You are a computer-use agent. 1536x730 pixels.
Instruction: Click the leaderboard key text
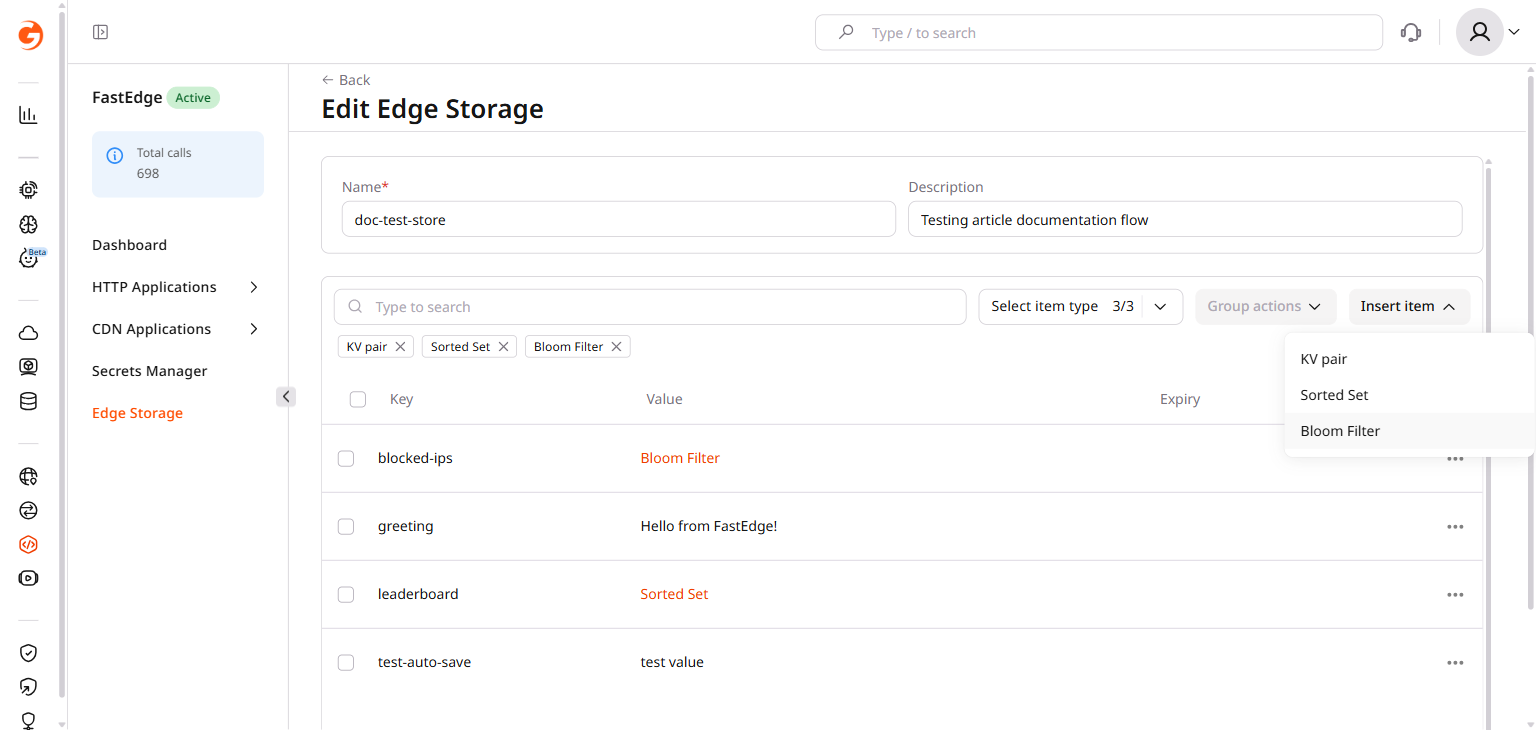pyautogui.click(x=418, y=594)
